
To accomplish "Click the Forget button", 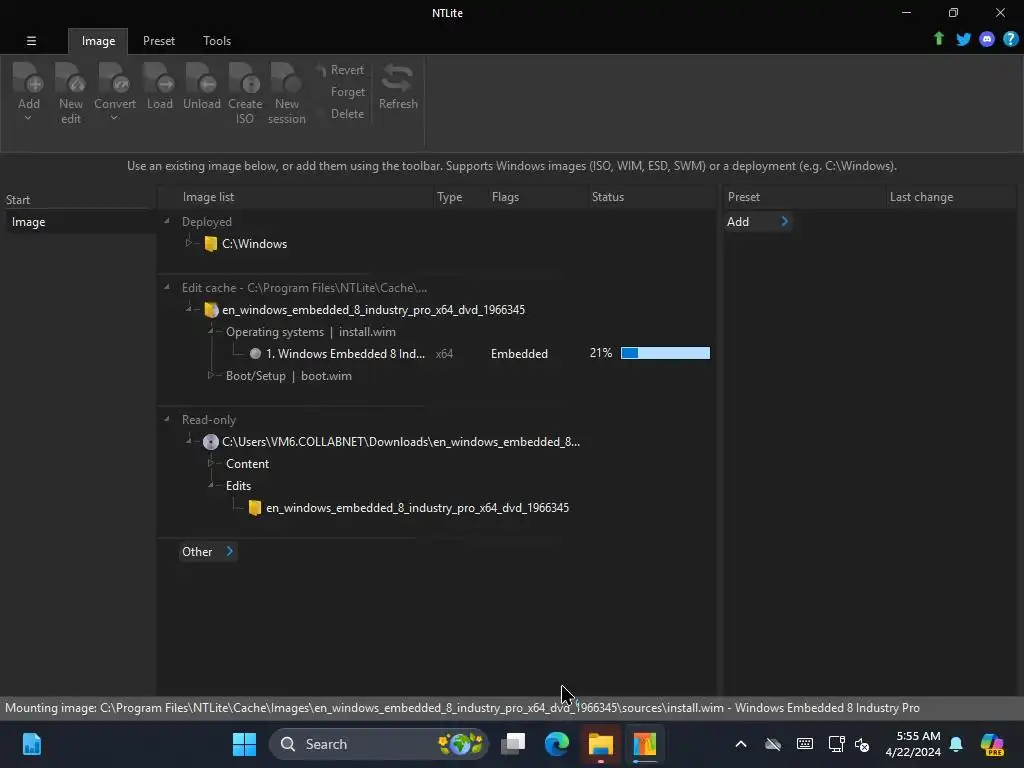I will pyautogui.click(x=347, y=92).
